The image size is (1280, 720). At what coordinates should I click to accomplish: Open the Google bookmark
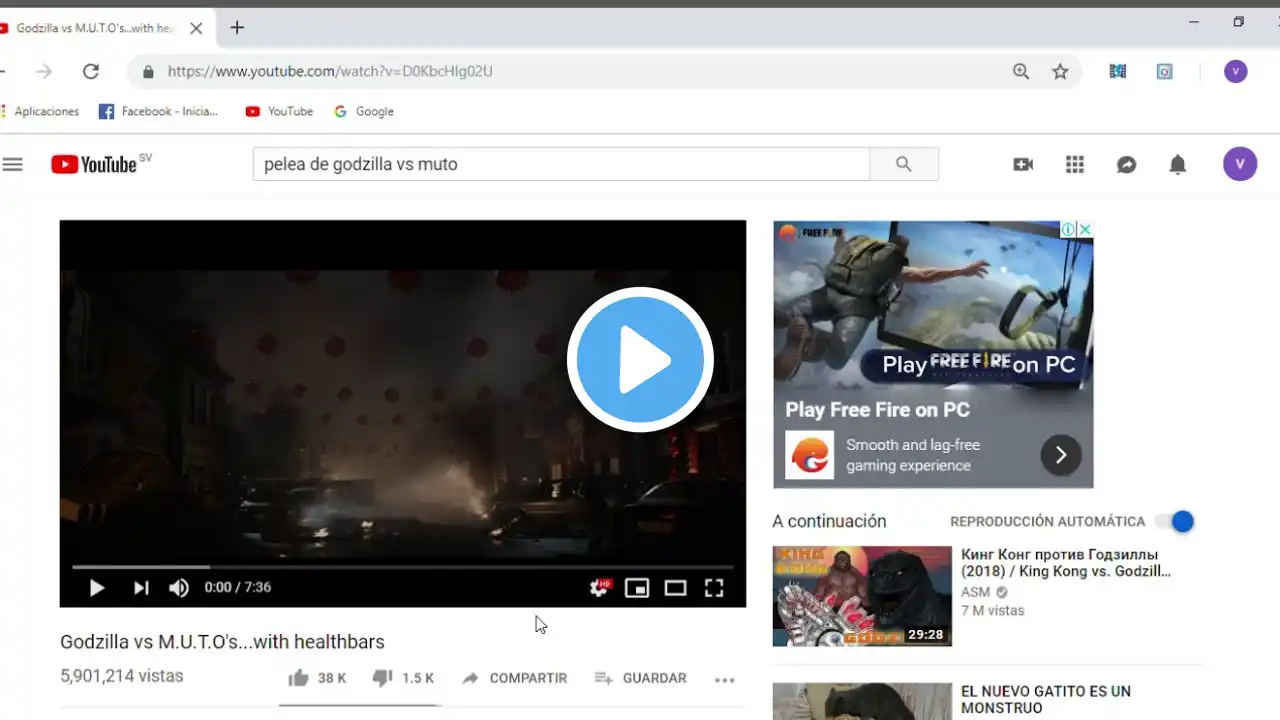pos(364,111)
